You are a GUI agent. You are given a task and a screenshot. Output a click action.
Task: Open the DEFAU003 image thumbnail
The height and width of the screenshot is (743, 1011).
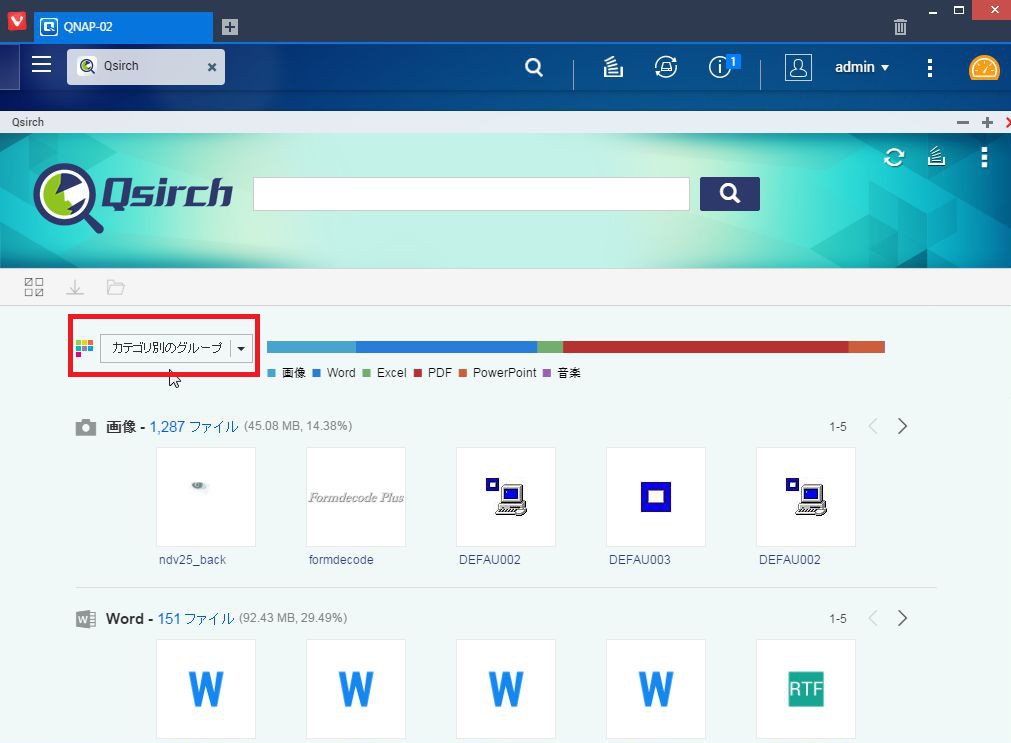click(x=656, y=497)
